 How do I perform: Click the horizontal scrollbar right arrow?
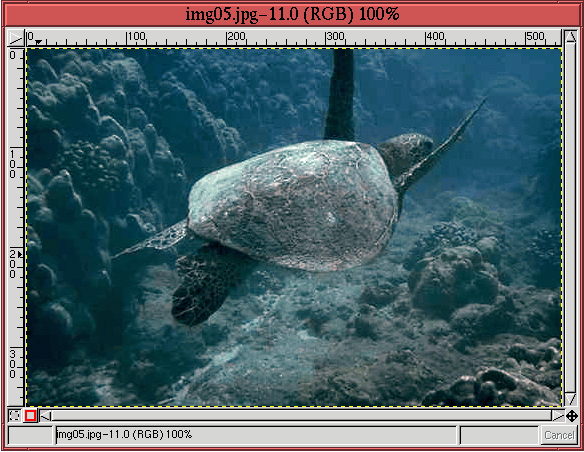pyautogui.click(x=558, y=416)
